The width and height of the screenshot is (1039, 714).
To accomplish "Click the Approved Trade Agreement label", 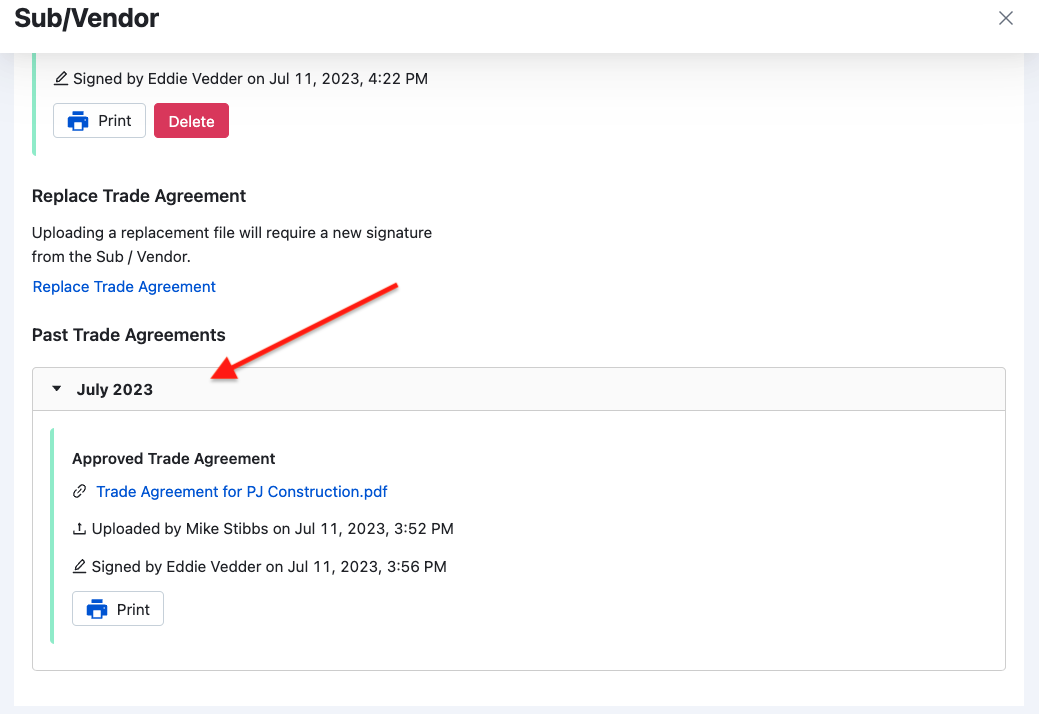I will tap(174, 459).
